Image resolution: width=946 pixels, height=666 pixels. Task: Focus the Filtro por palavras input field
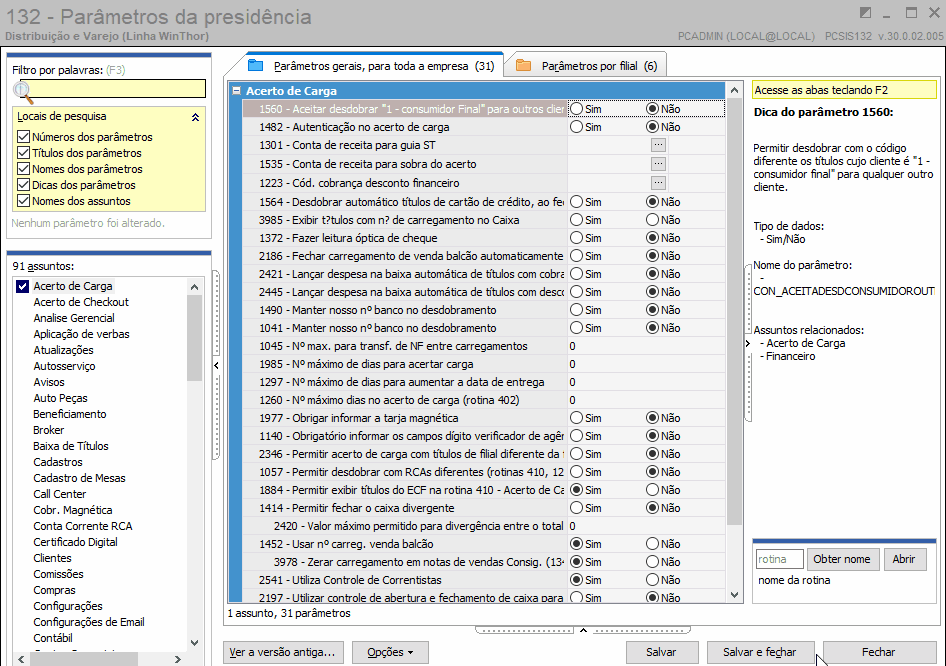115,89
